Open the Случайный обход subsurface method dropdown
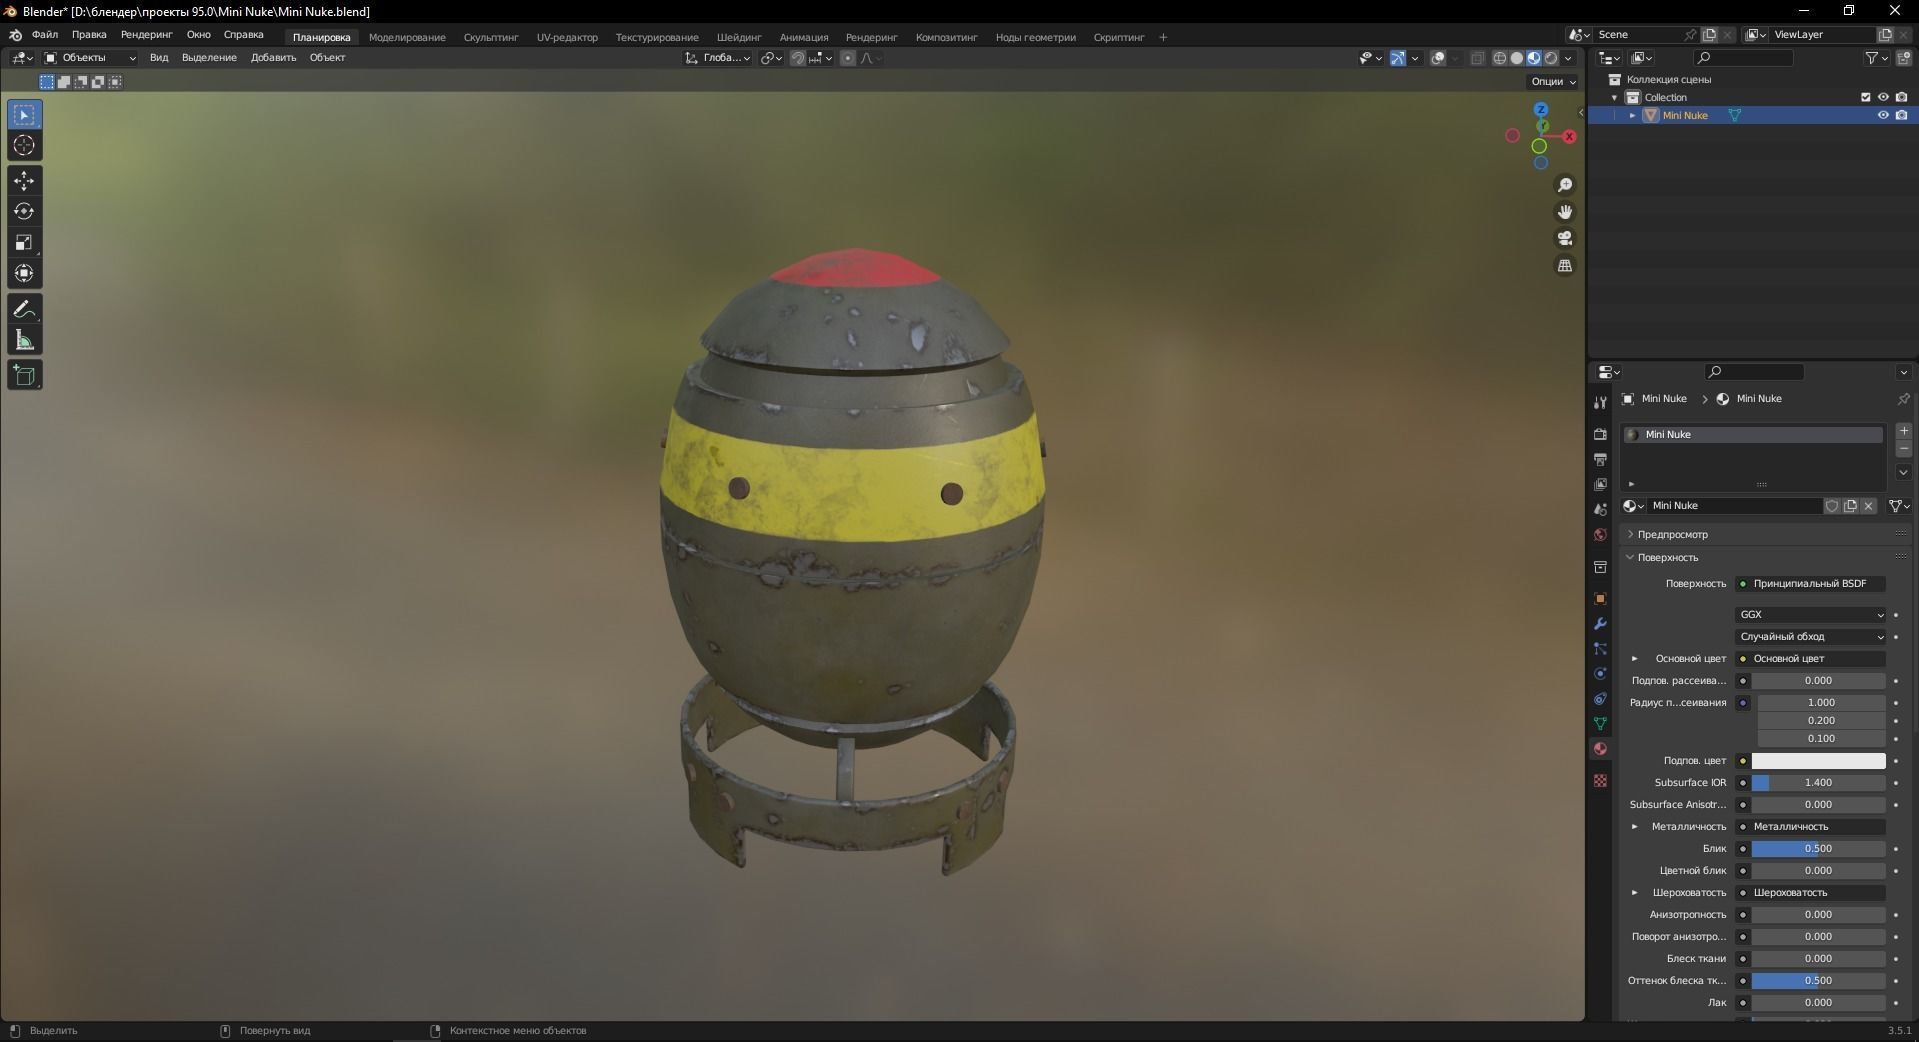 (x=1811, y=637)
